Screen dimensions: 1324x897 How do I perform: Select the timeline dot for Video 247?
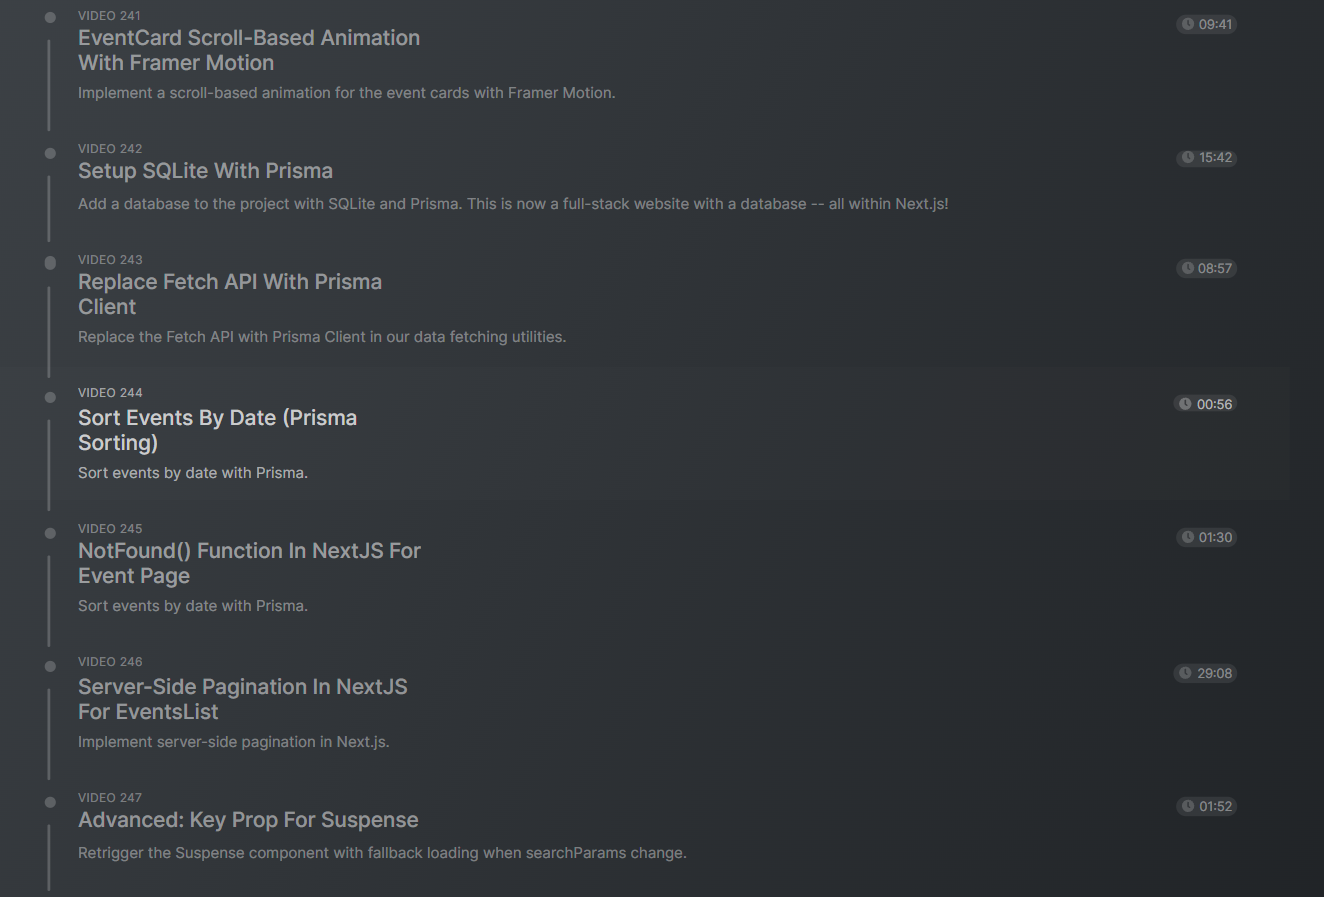point(50,802)
